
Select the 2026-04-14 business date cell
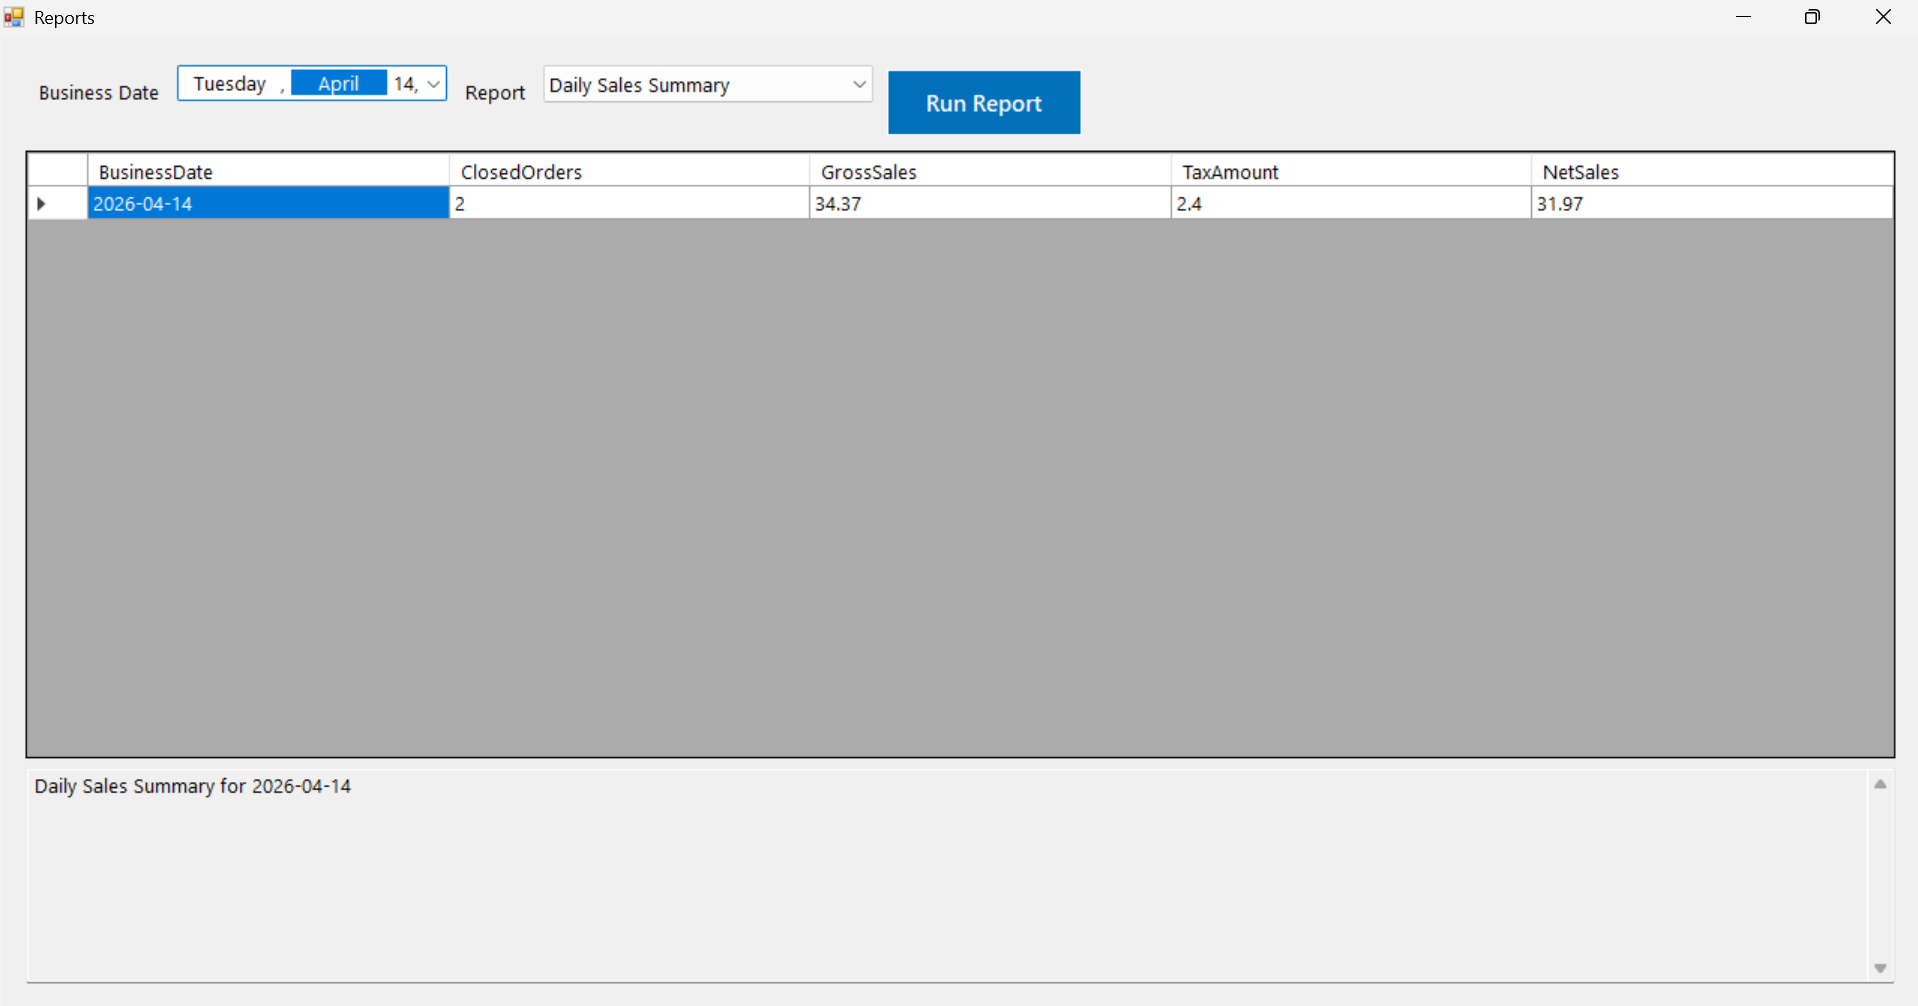268,204
